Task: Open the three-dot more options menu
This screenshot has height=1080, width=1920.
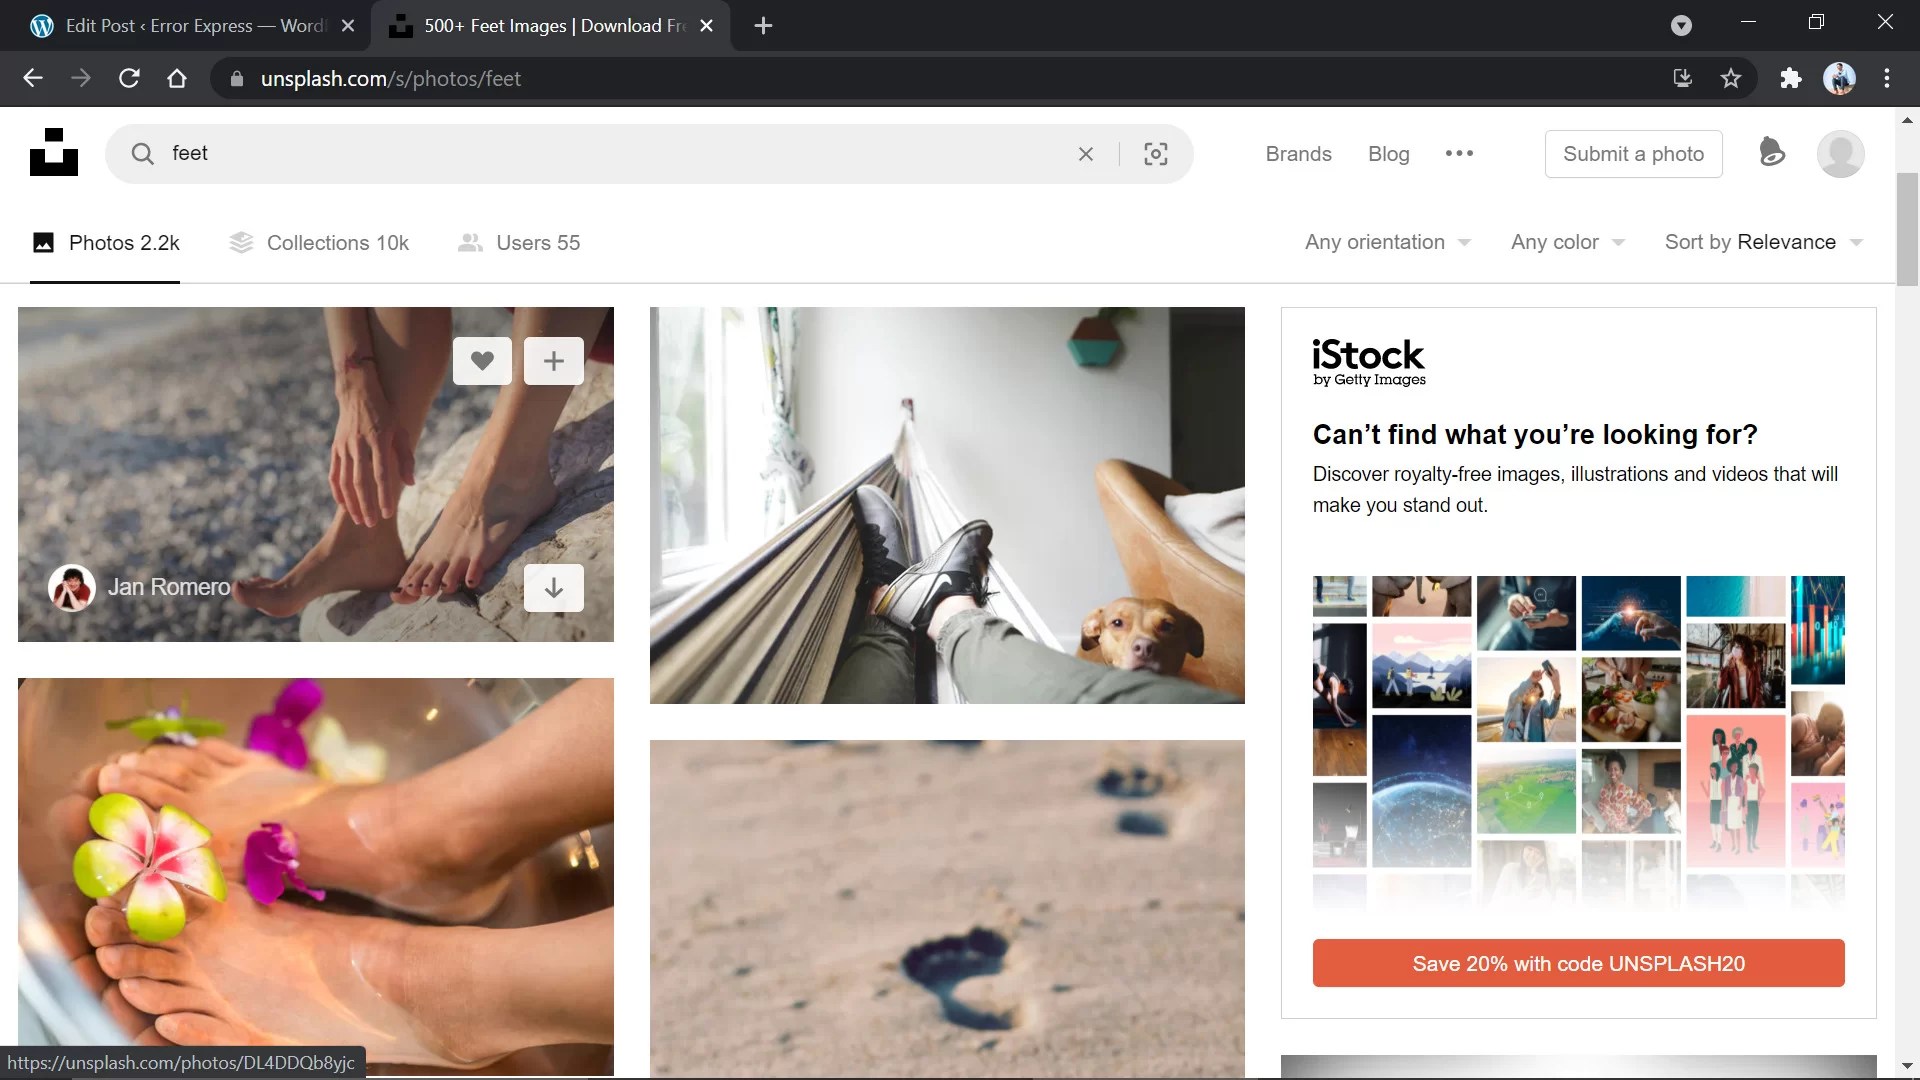Action: pyautogui.click(x=1458, y=154)
